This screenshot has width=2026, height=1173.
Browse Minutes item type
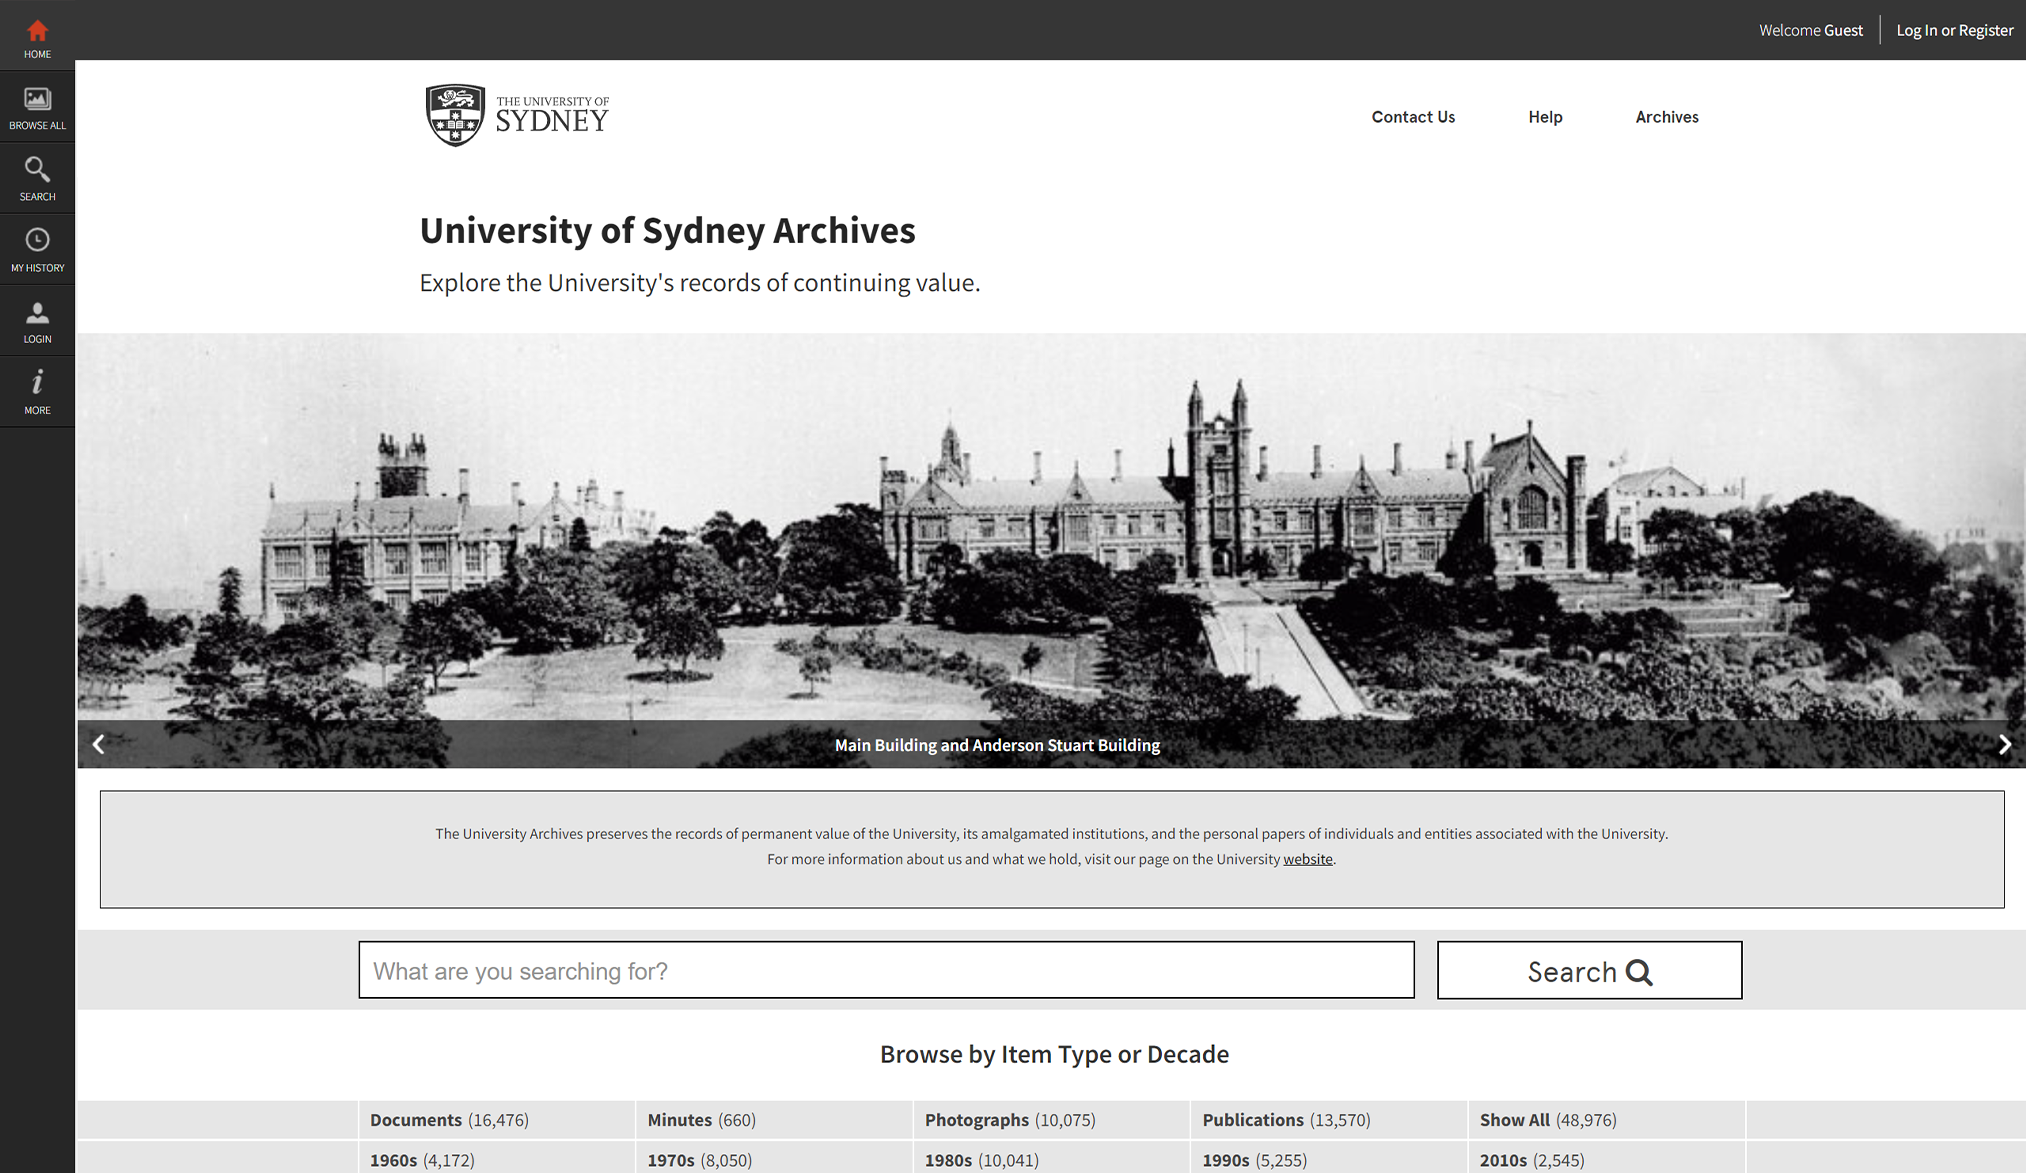point(701,1120)
